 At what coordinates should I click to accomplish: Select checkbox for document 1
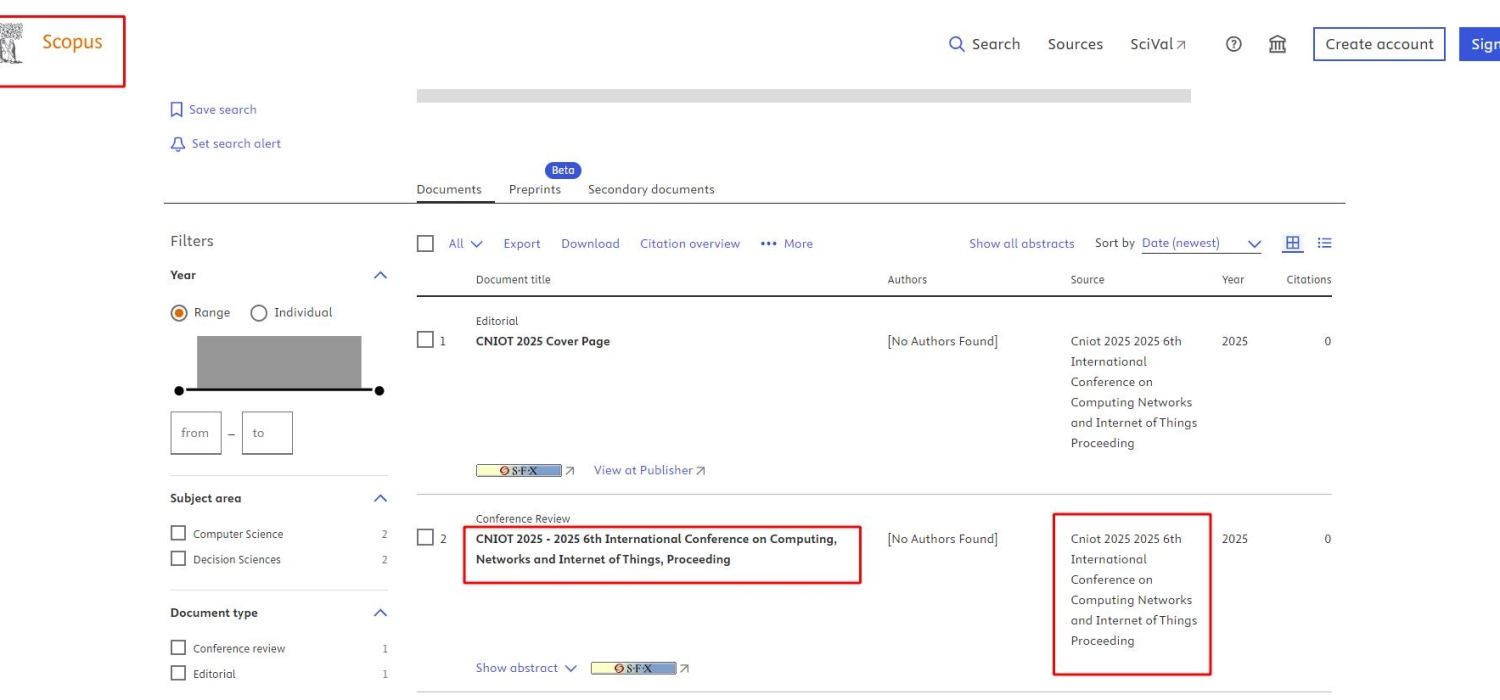tap(425, 340)
